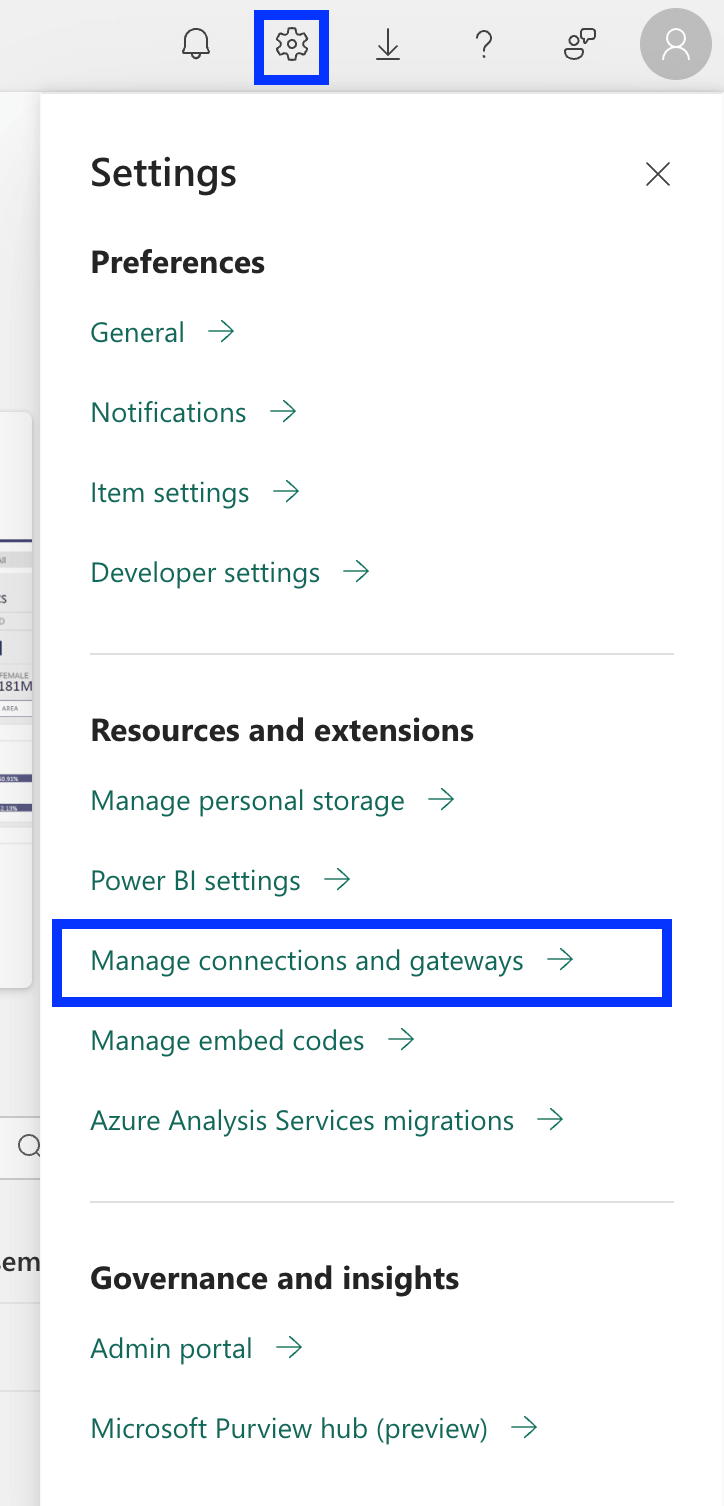
Task: Close the Settings panel
Action: 657,174
